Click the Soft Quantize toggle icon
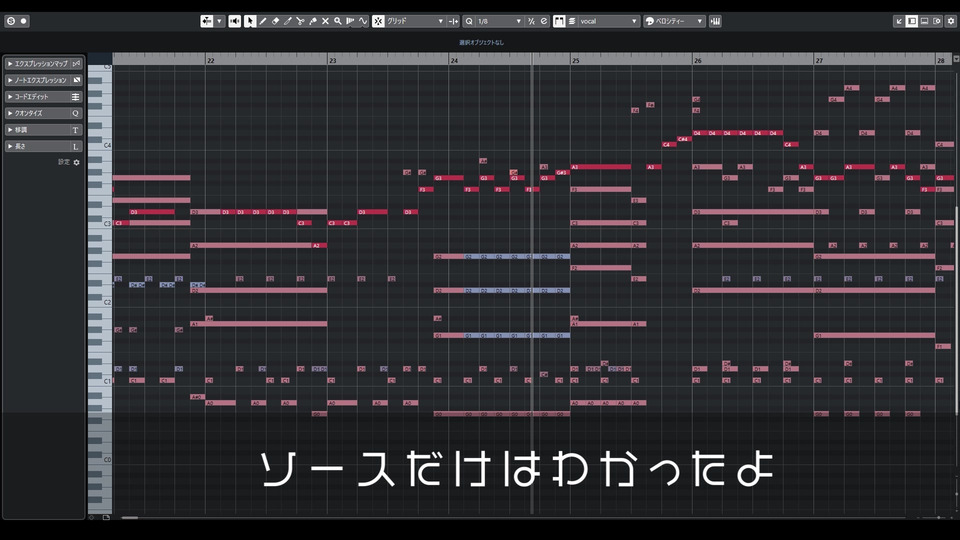 (531, 21)
